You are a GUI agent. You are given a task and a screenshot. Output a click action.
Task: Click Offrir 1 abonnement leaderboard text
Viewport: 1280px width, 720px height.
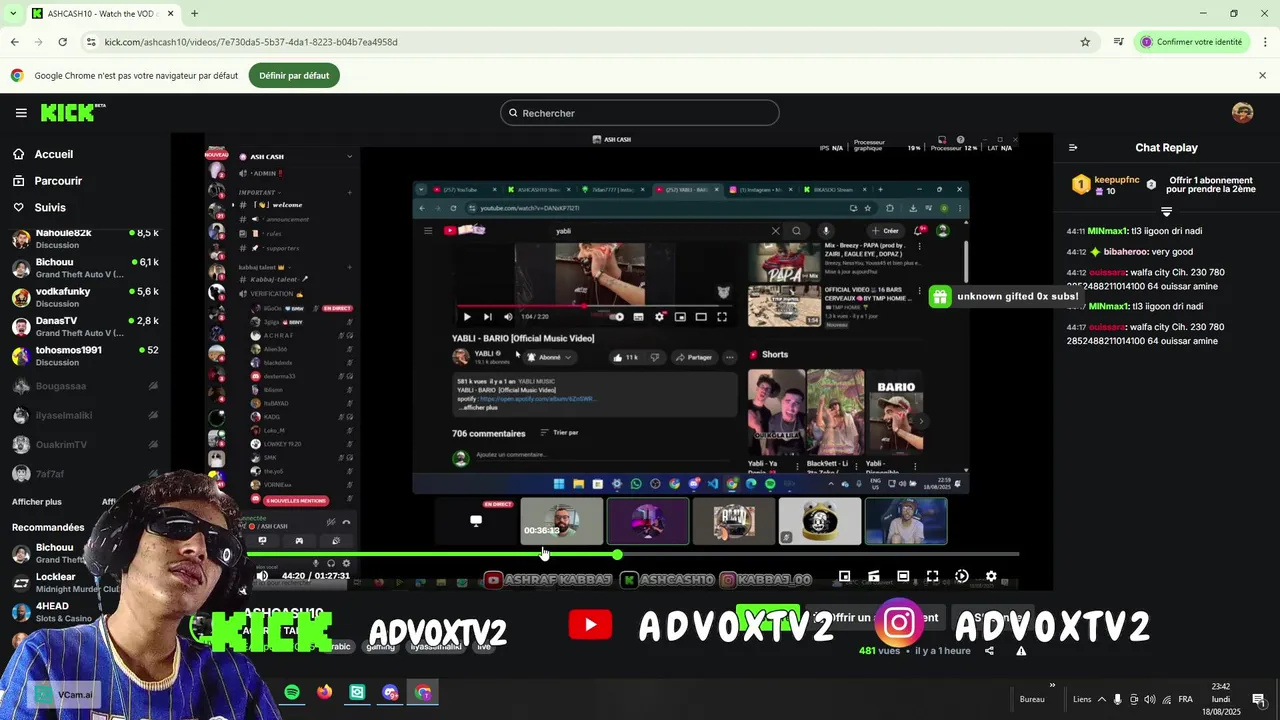coord(1211,185)
